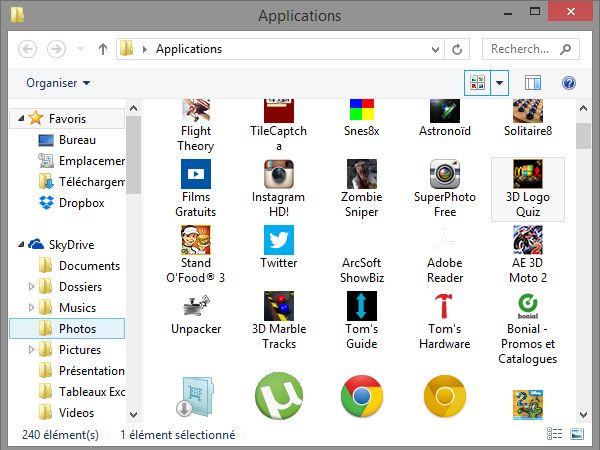Viewport: 600px width, 450px height.
Task: Open the view options dropdown arrow
Action: [x=499, y=83]
